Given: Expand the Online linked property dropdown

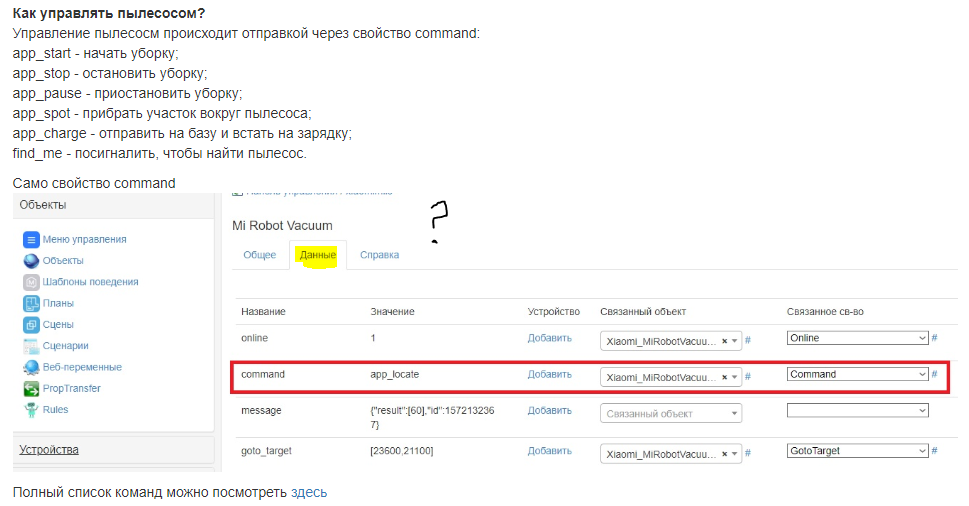Looking at the screenshot, I should point(857,338).
